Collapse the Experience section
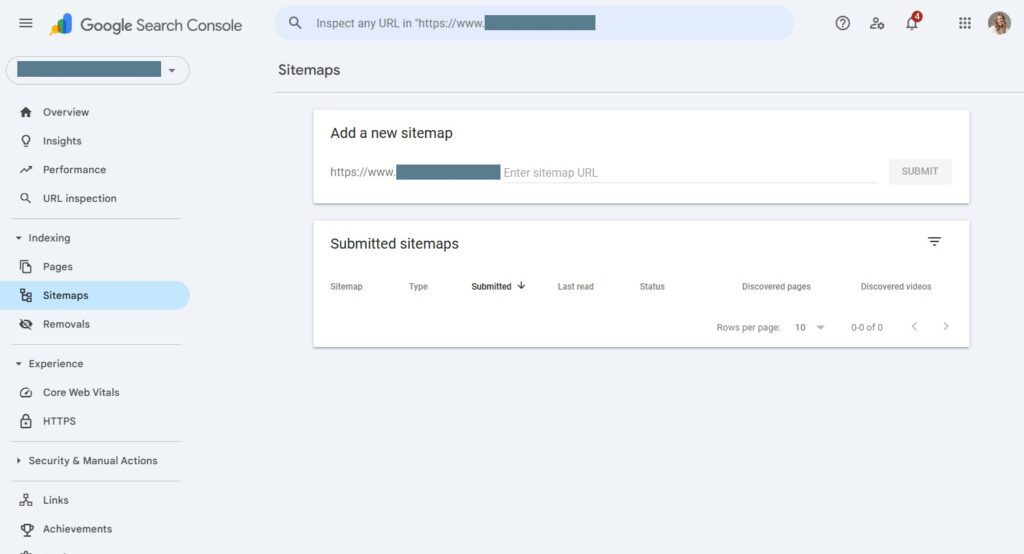 pos(18,364)
